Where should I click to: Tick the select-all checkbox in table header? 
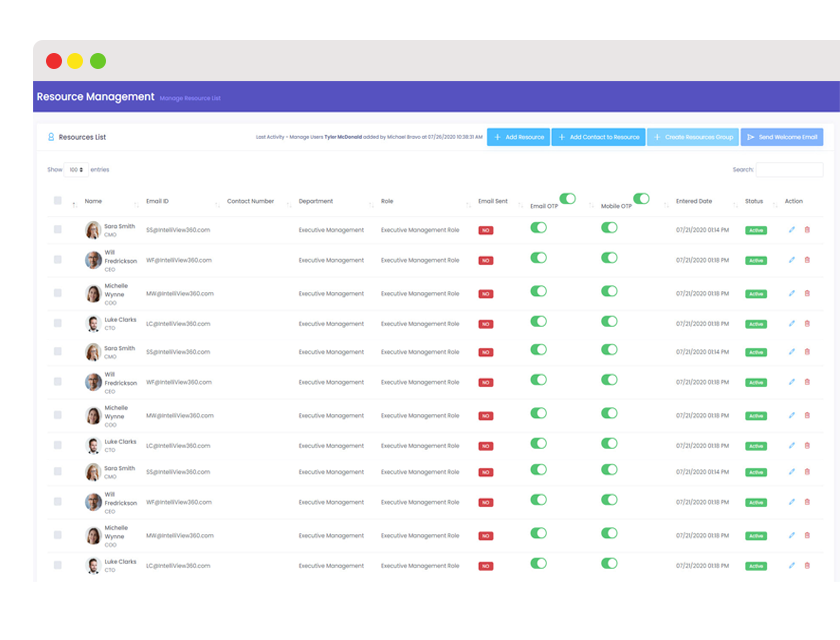point(58,201)
